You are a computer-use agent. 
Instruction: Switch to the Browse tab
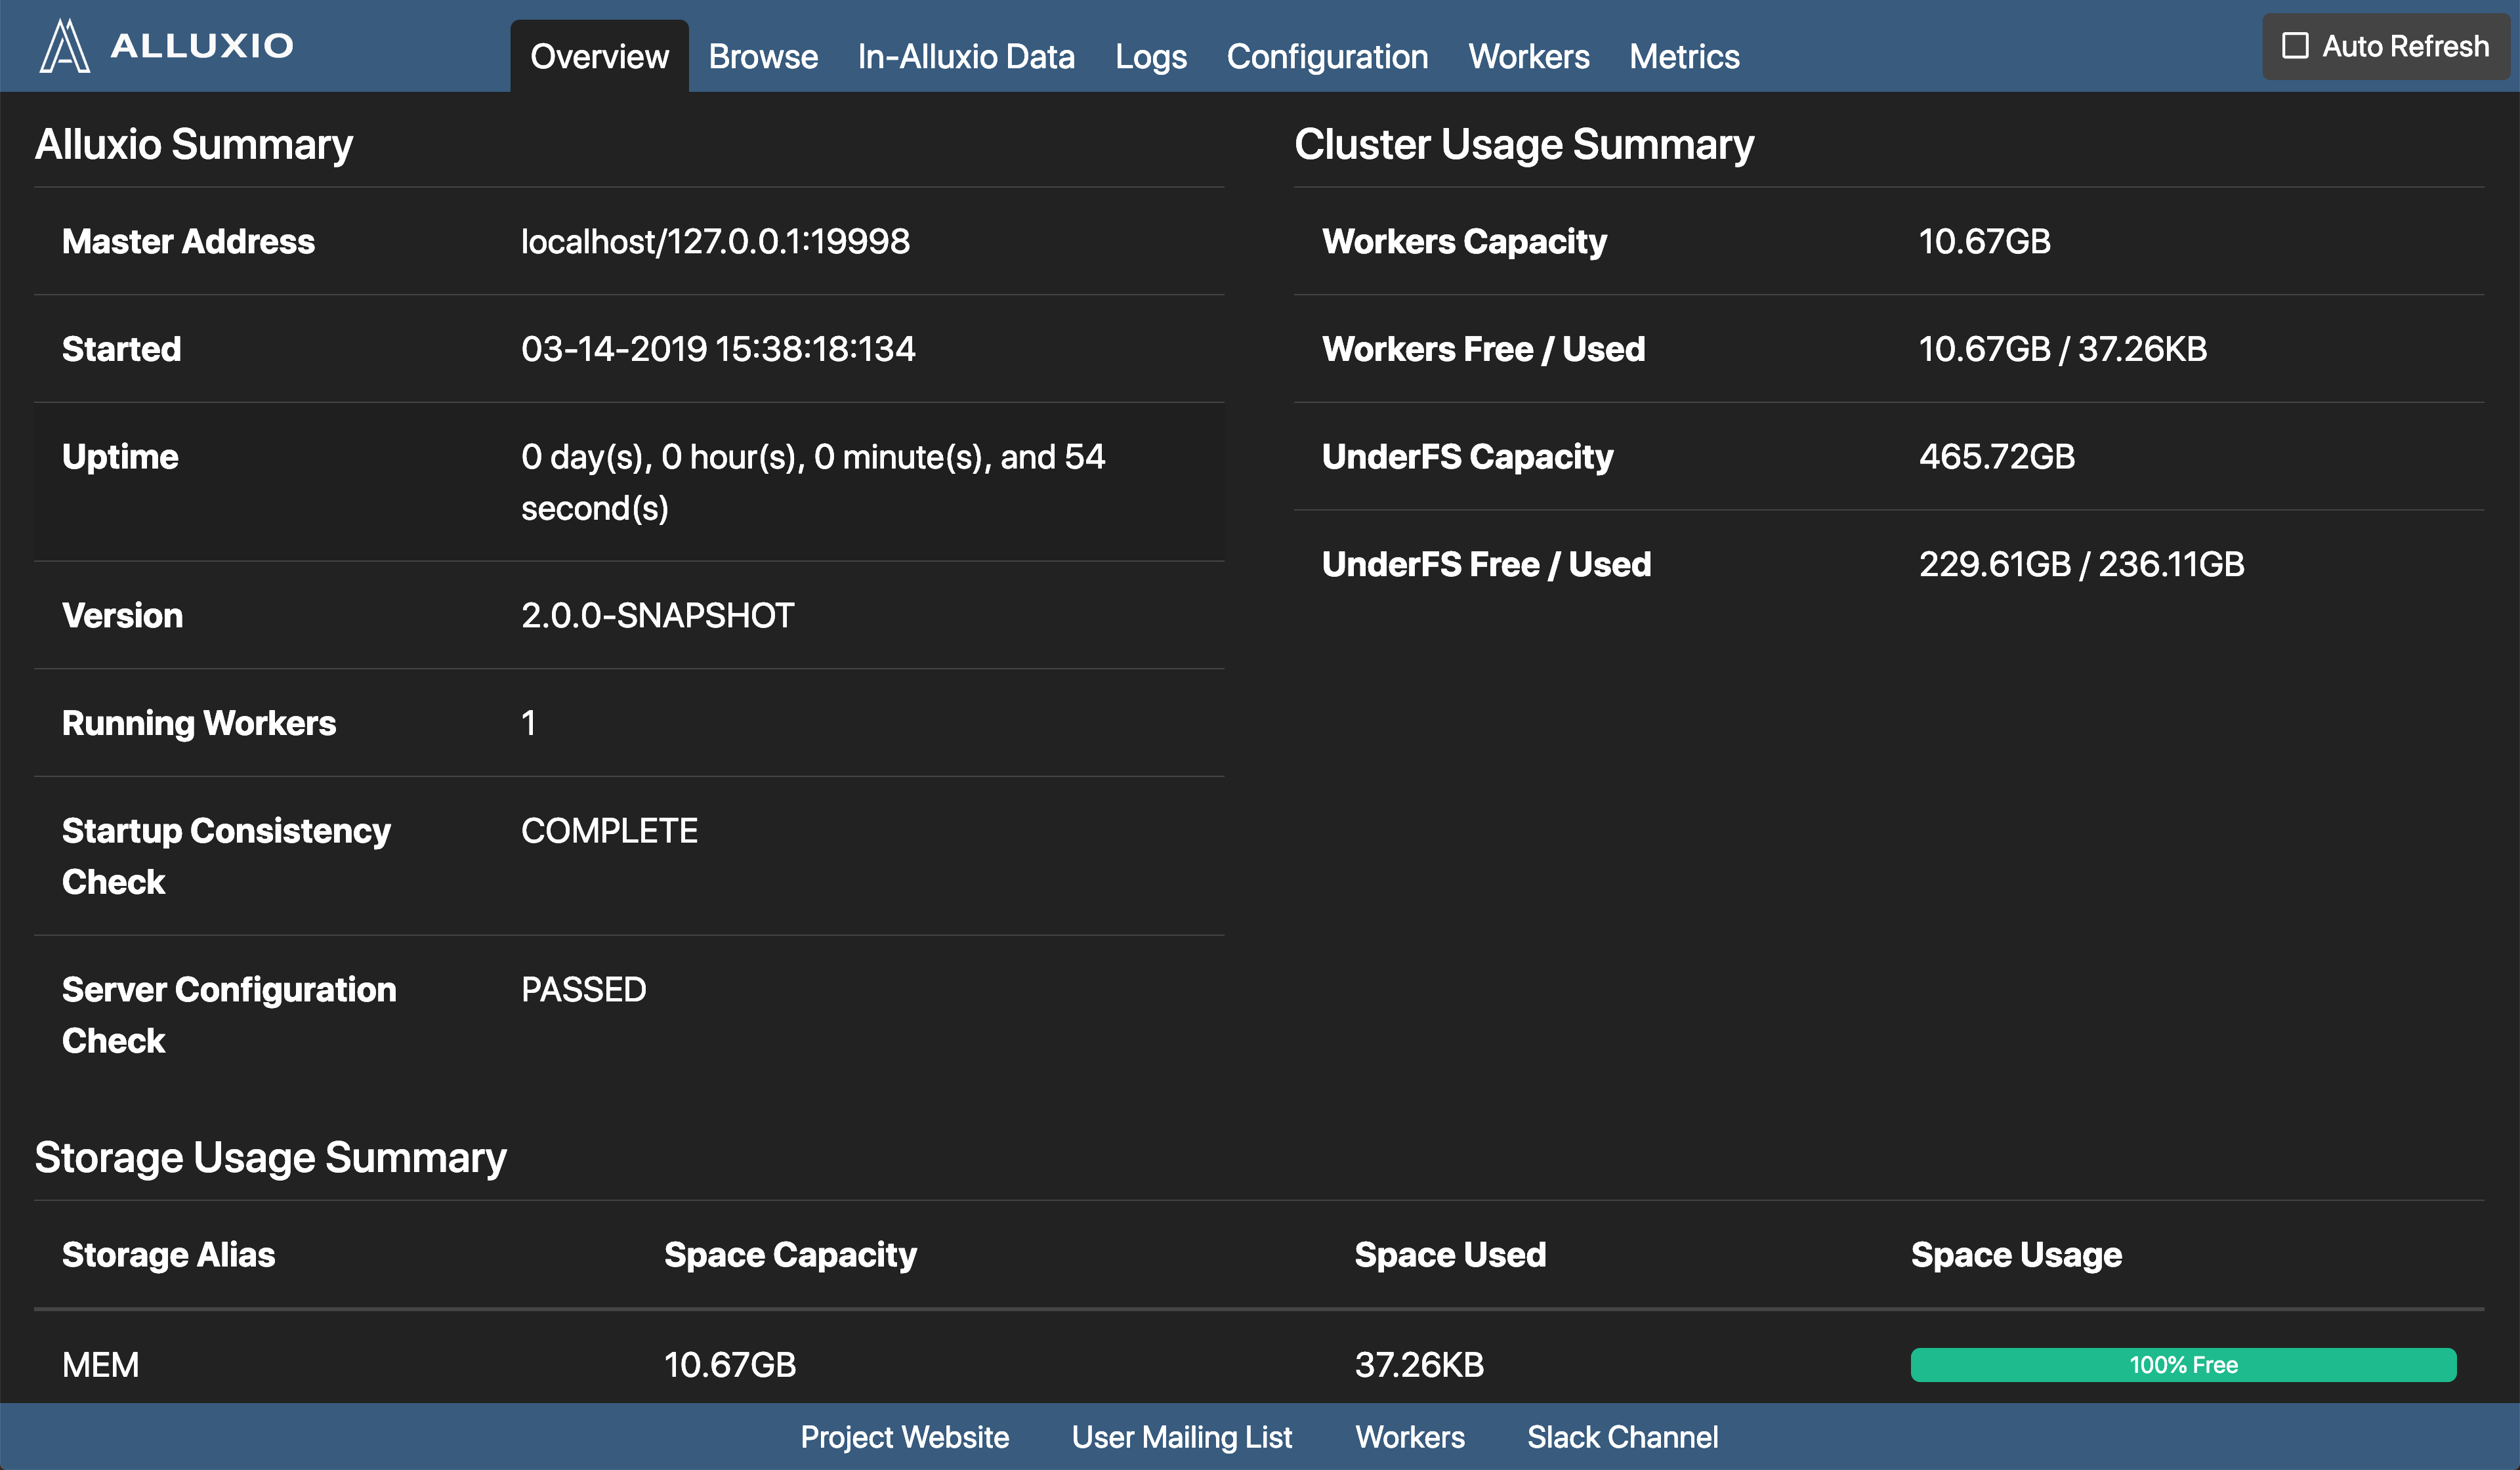point(762,56)
